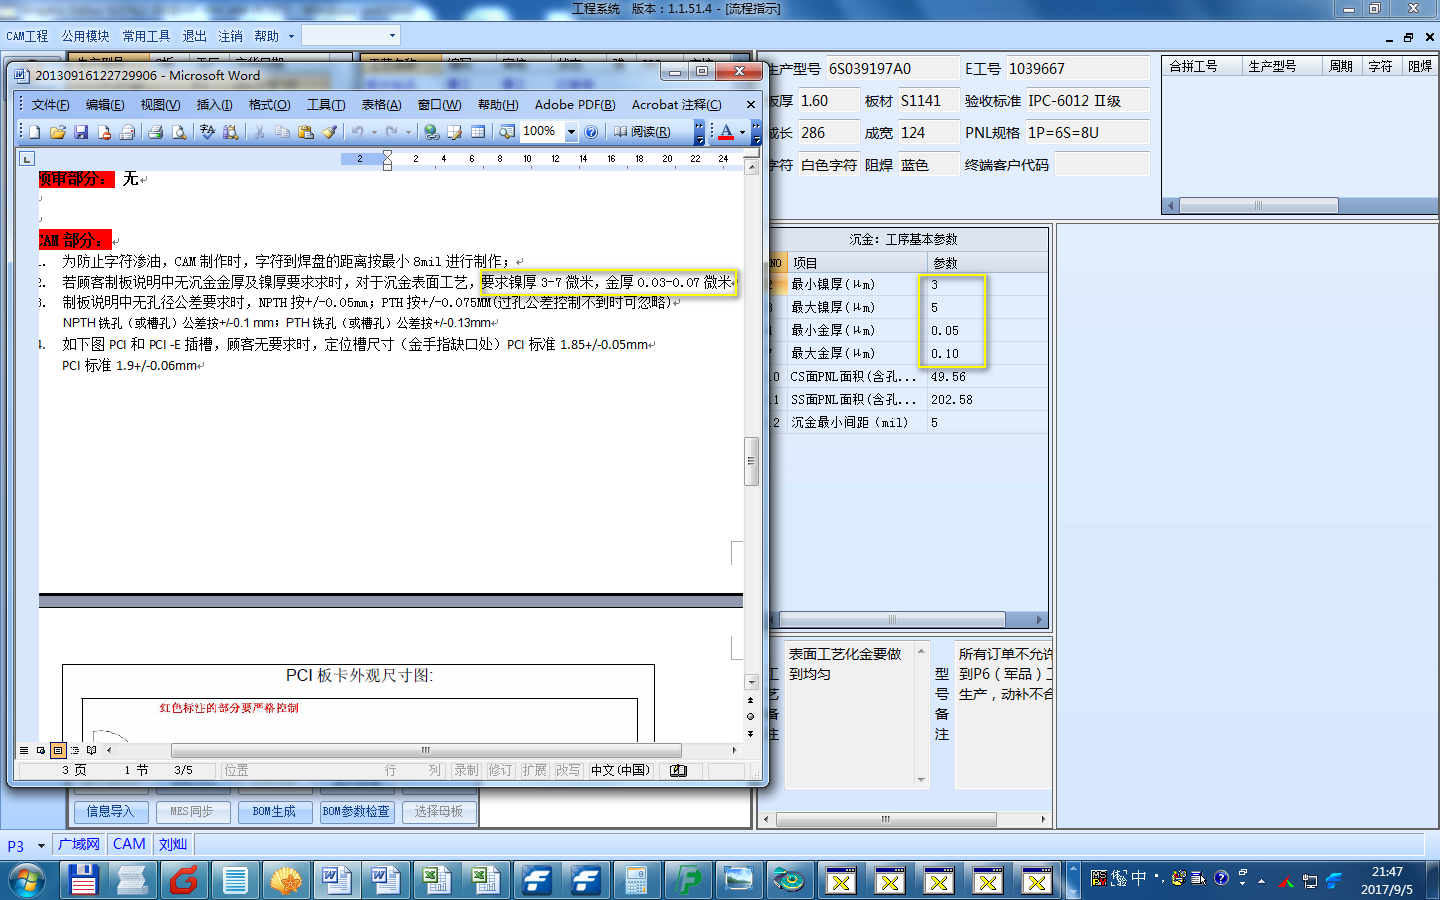Click the shell icon in the taskbar
This screenshot has width=1440, height=900.
[x=285, y=881]
